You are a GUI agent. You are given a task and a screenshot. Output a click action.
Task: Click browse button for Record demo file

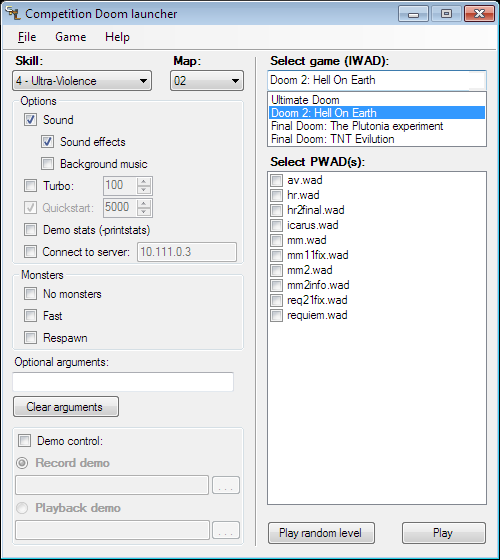pyautogui.click(x=226, y=485)
